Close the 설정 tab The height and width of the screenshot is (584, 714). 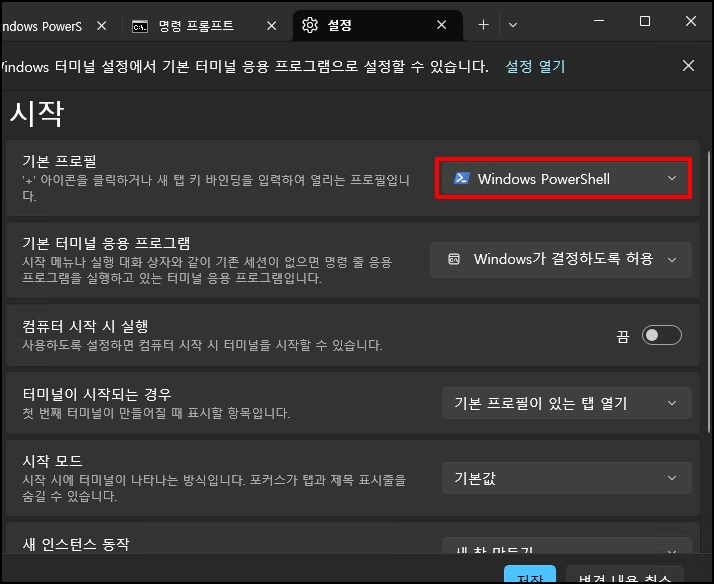point(441,25)
